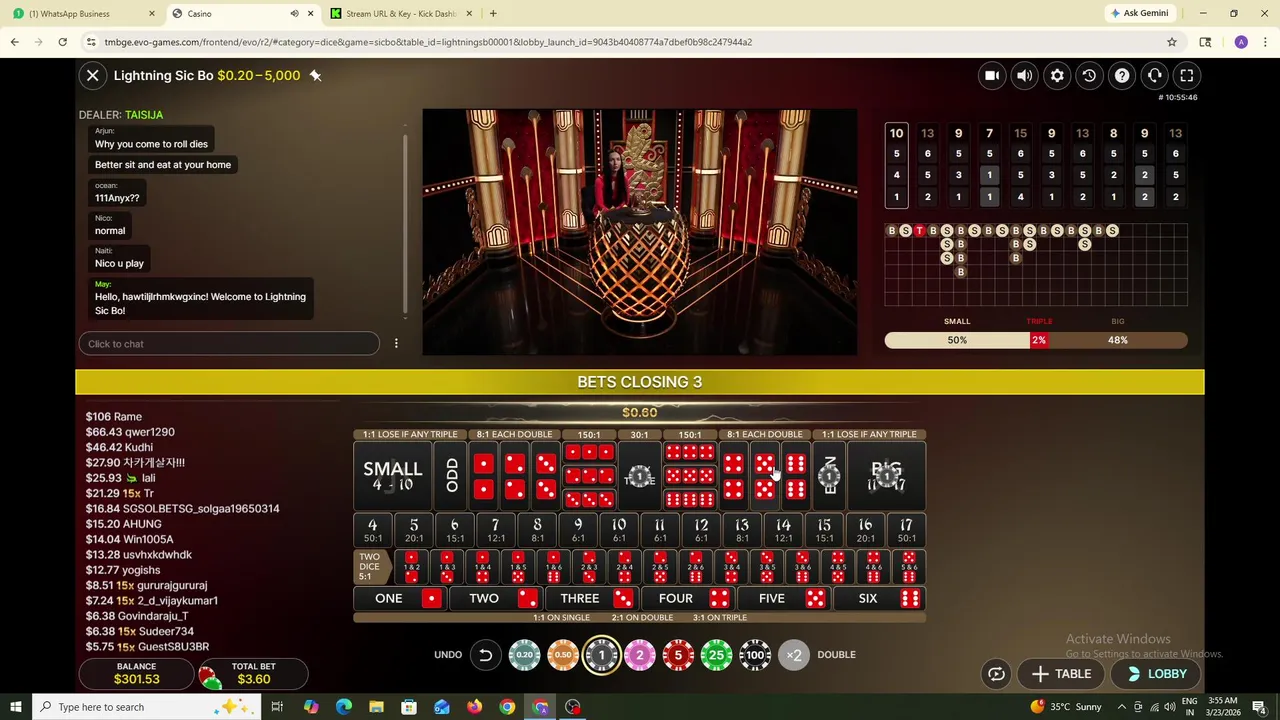The height and width of the screenshot is (720, 1280).
Task: Select the green 25 chip
Action: pyautogui.click(x=716, y=655)
